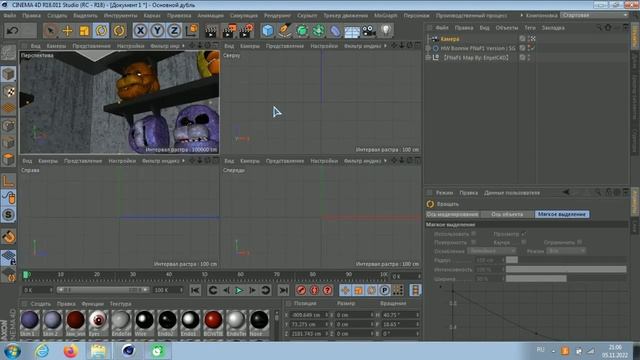The height and width of the screenshot is (360, 640).
Task: Activate the Scale tool
Action: (84, 31)
